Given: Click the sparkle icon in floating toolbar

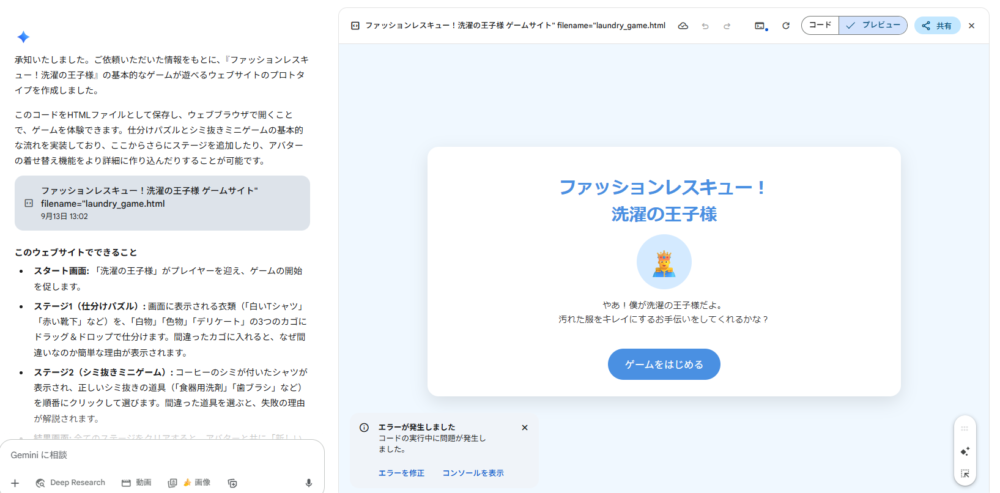Looking at the screenshot, I should point(965,451).
